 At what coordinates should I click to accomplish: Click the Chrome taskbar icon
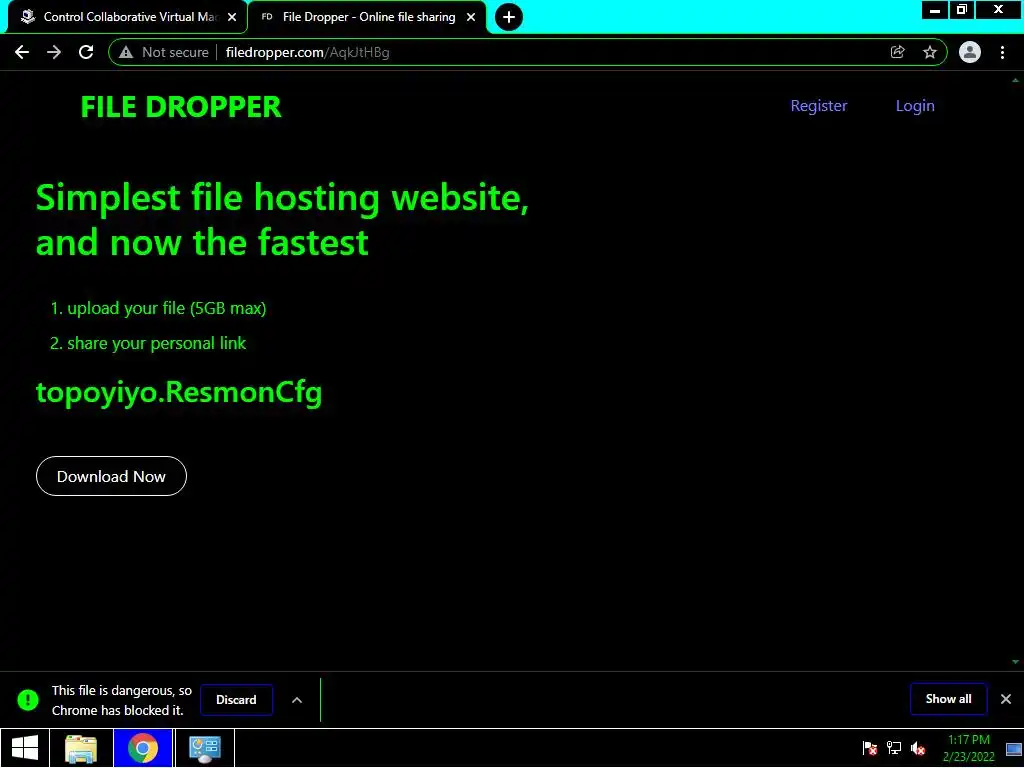[143, 748]
